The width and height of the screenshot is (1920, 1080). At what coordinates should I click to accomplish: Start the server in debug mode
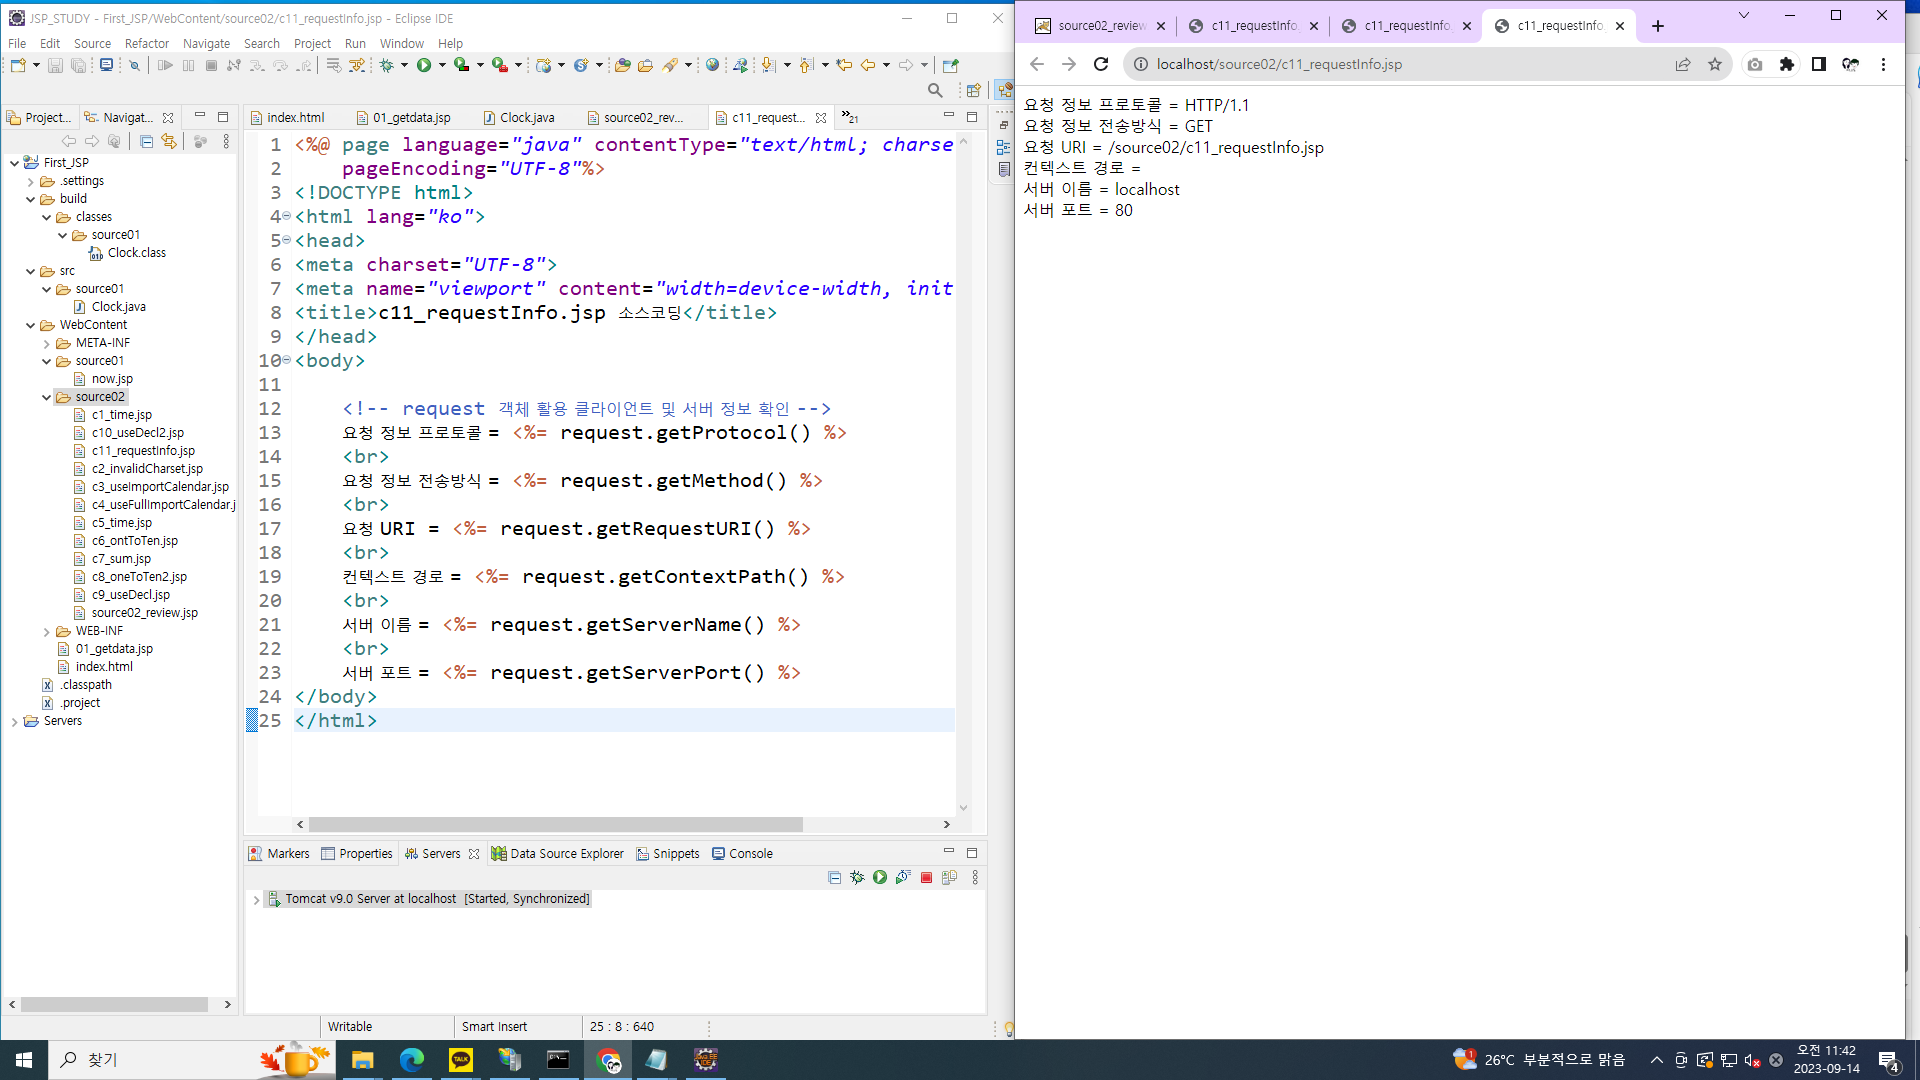[x=857, y=878]
